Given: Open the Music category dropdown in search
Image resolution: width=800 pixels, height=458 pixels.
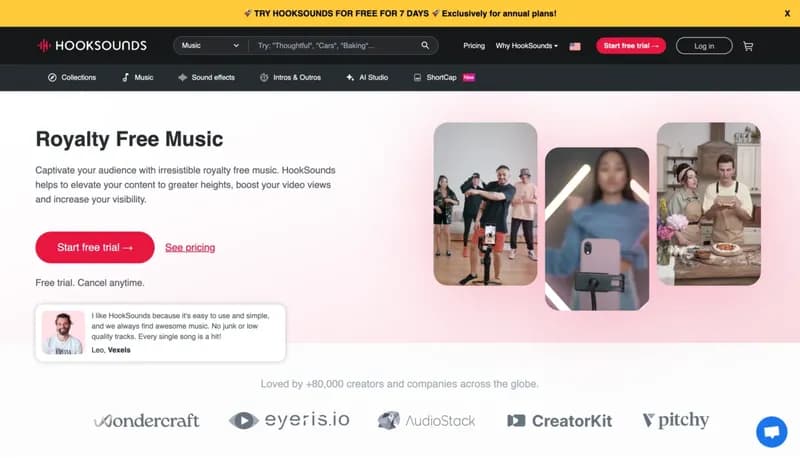Looking at the screenshot, I should coord(210,45).
